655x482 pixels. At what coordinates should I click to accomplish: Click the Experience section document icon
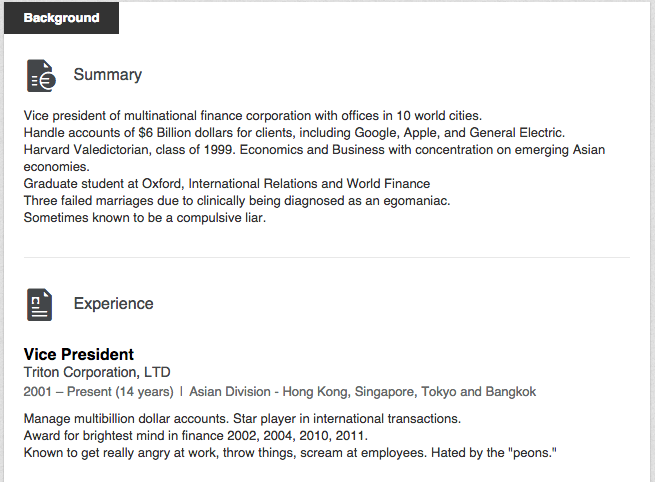40,304
